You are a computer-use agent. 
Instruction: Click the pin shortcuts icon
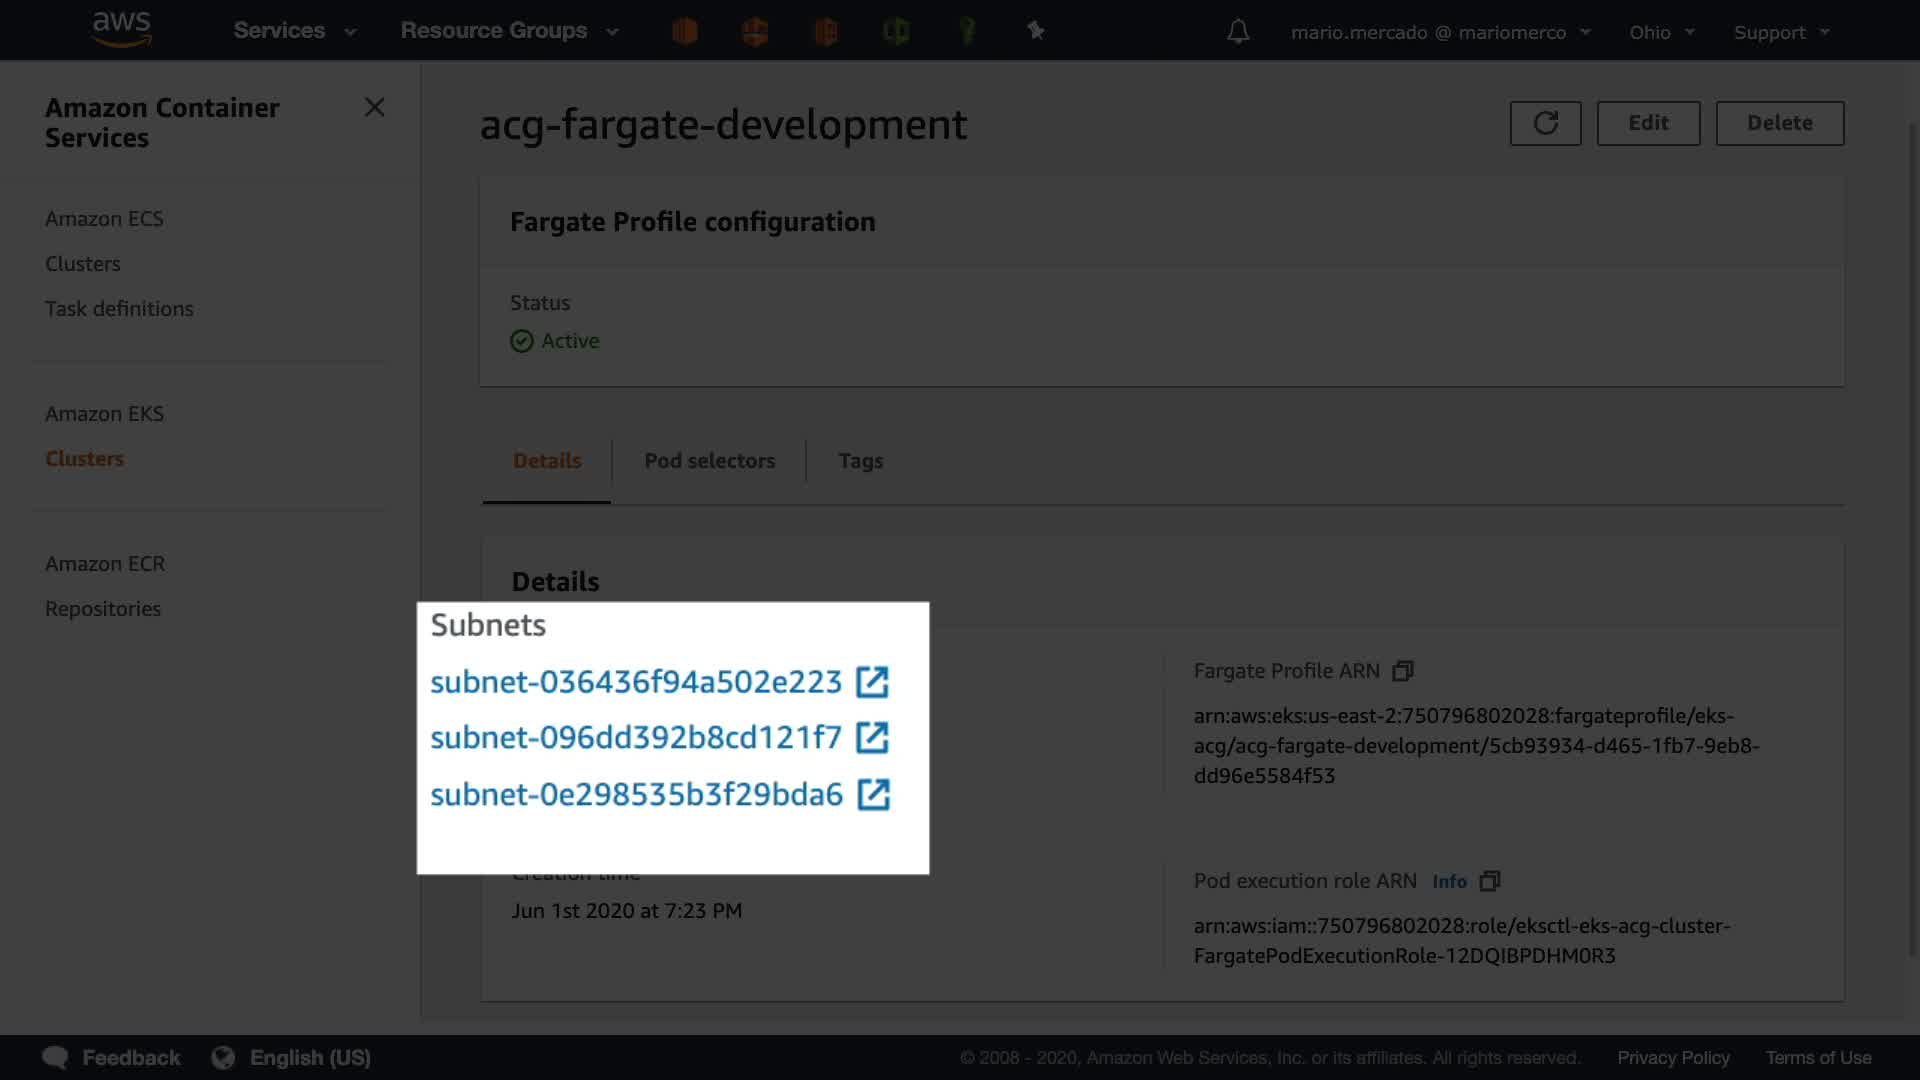pyautogui.click(x=1036, y=31)
